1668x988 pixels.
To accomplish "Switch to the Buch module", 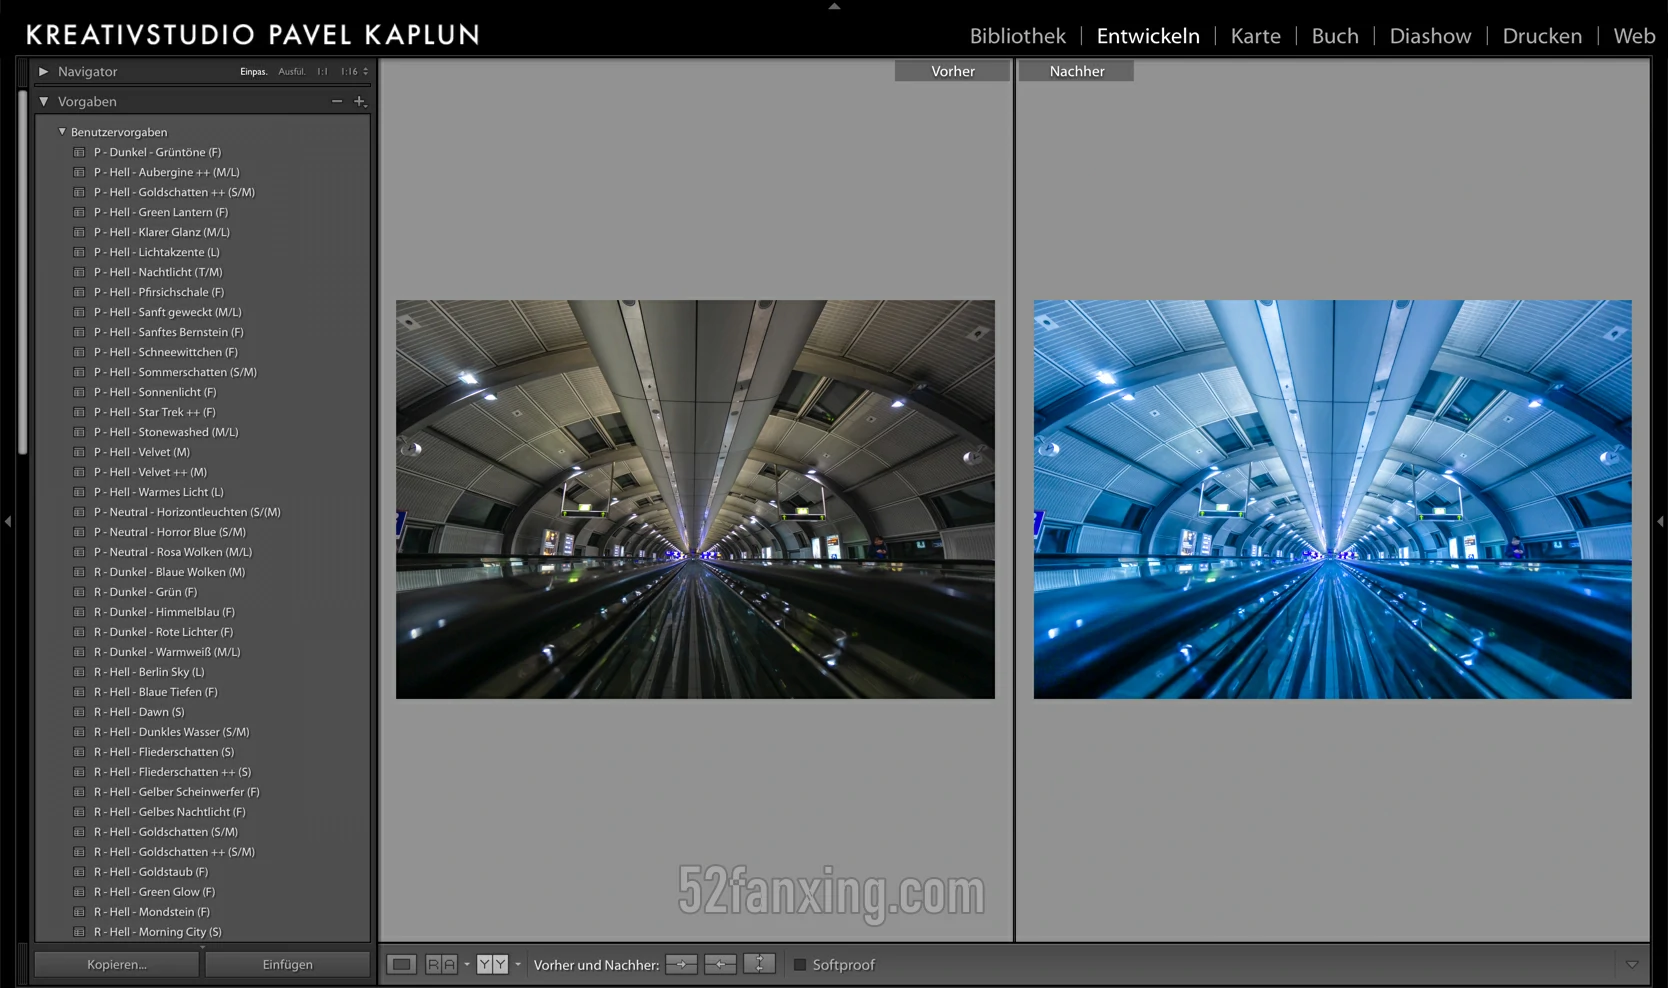I will point(1335,36).
